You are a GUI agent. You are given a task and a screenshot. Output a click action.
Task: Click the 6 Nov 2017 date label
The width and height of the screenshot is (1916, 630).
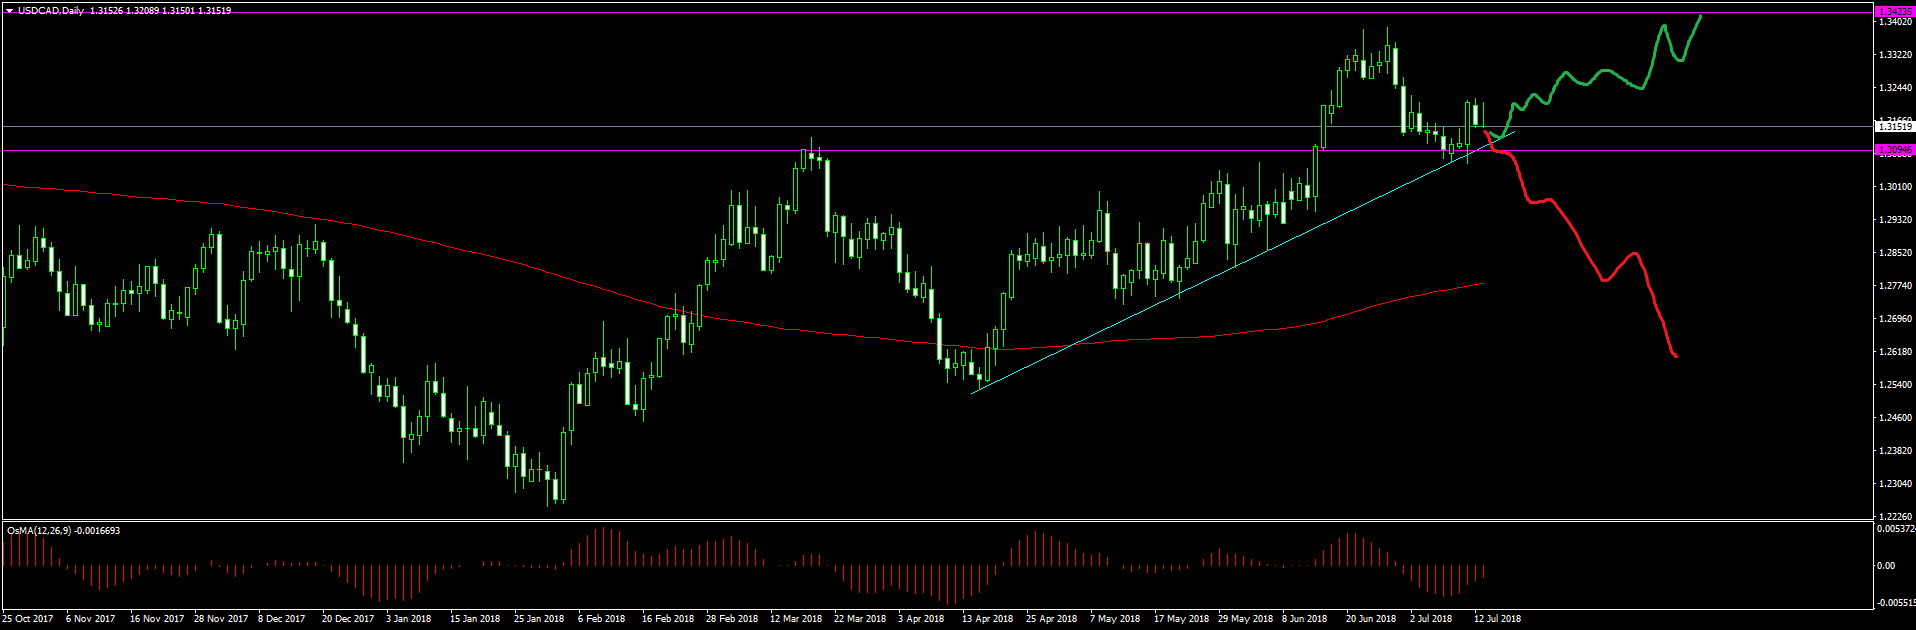tap(91, 619)
